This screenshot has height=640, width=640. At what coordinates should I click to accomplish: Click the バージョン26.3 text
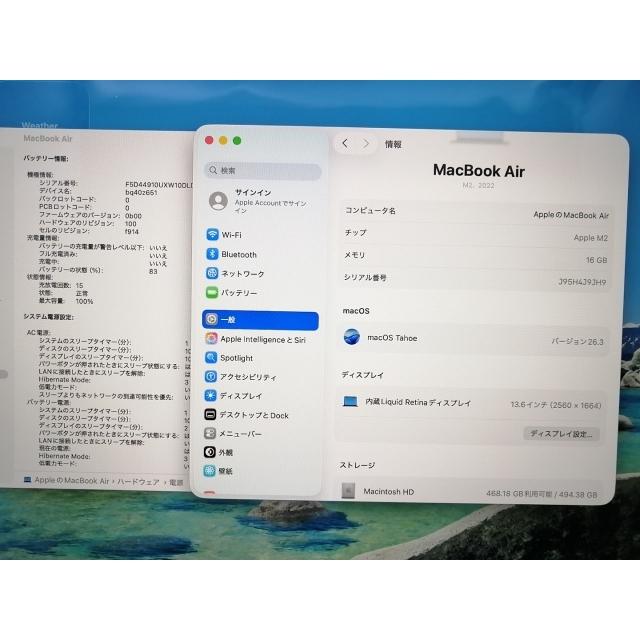pos(577,342)
